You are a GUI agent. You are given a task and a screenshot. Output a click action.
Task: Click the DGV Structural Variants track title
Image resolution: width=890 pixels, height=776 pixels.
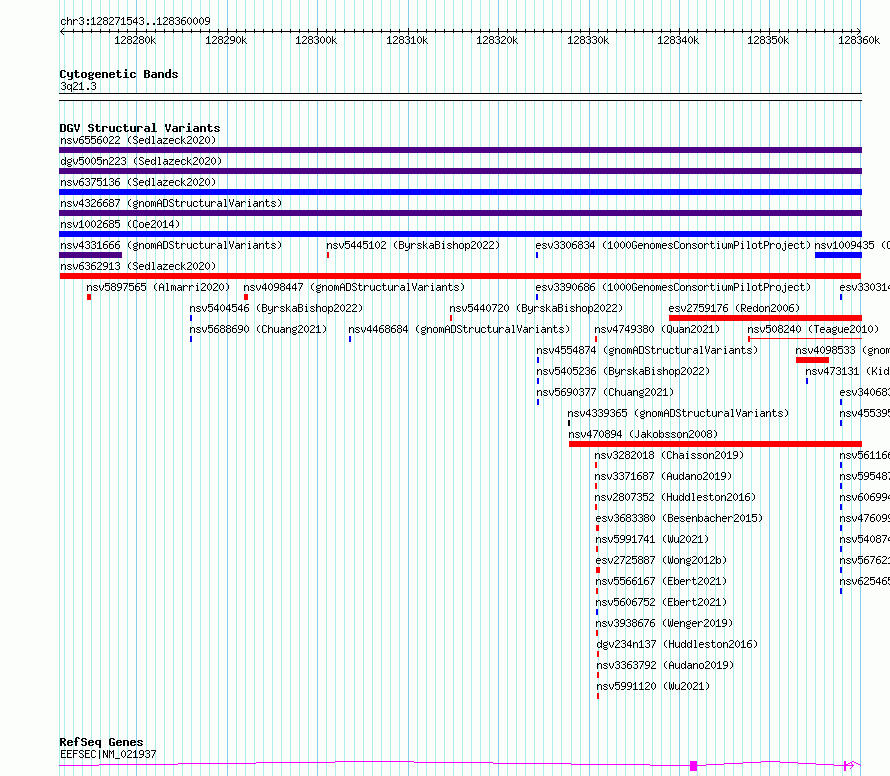point(140,128)
